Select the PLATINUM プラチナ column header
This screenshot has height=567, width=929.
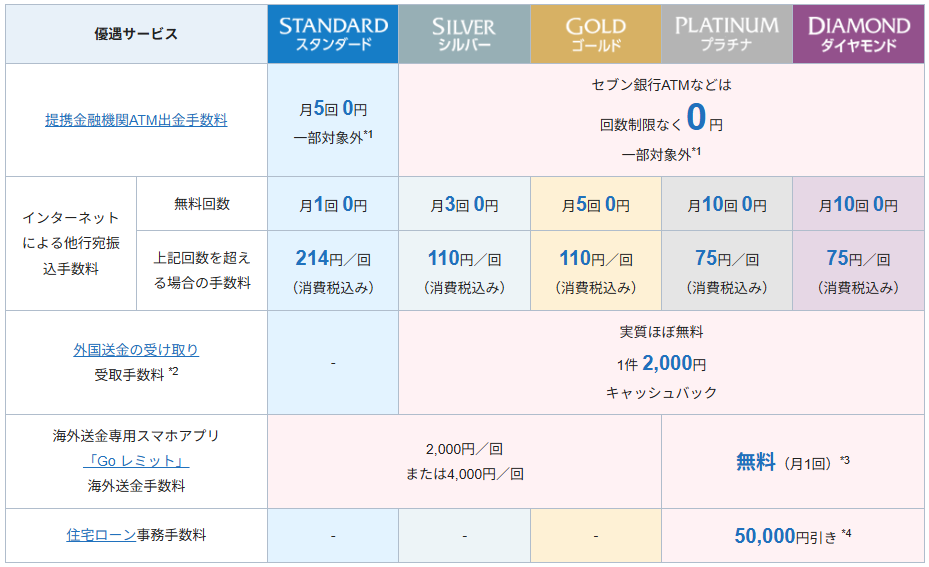(x=727, y=34)
